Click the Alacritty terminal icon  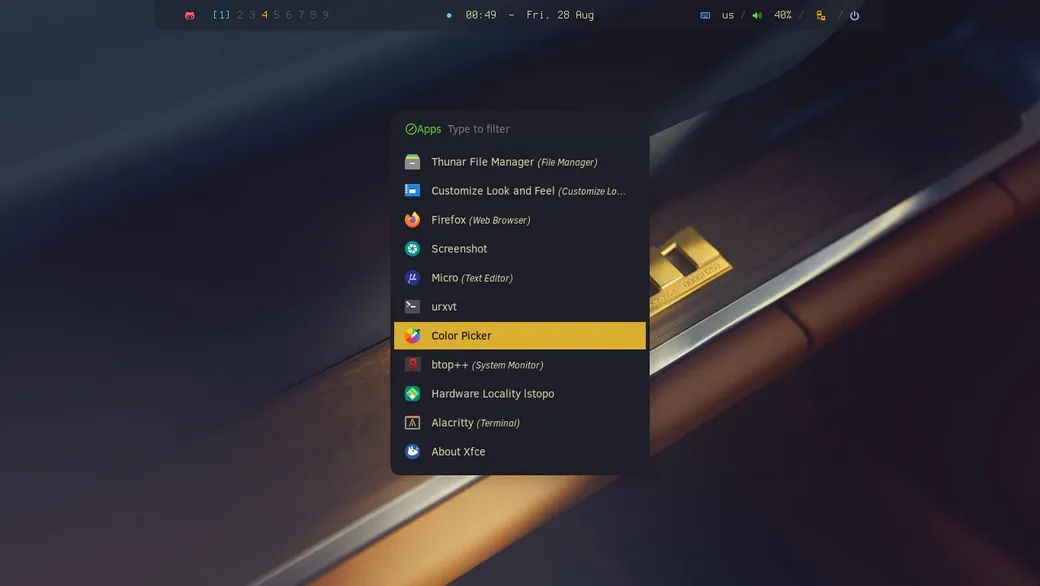coord(413,422)
